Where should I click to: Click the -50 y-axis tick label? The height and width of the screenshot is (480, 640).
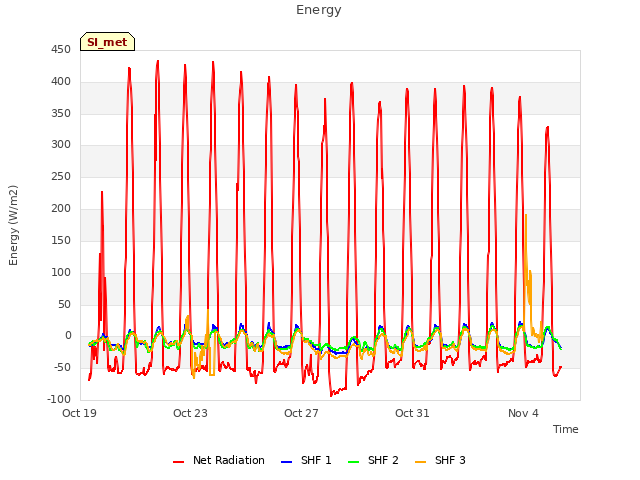pyautogui.click(x=62, y=367)
